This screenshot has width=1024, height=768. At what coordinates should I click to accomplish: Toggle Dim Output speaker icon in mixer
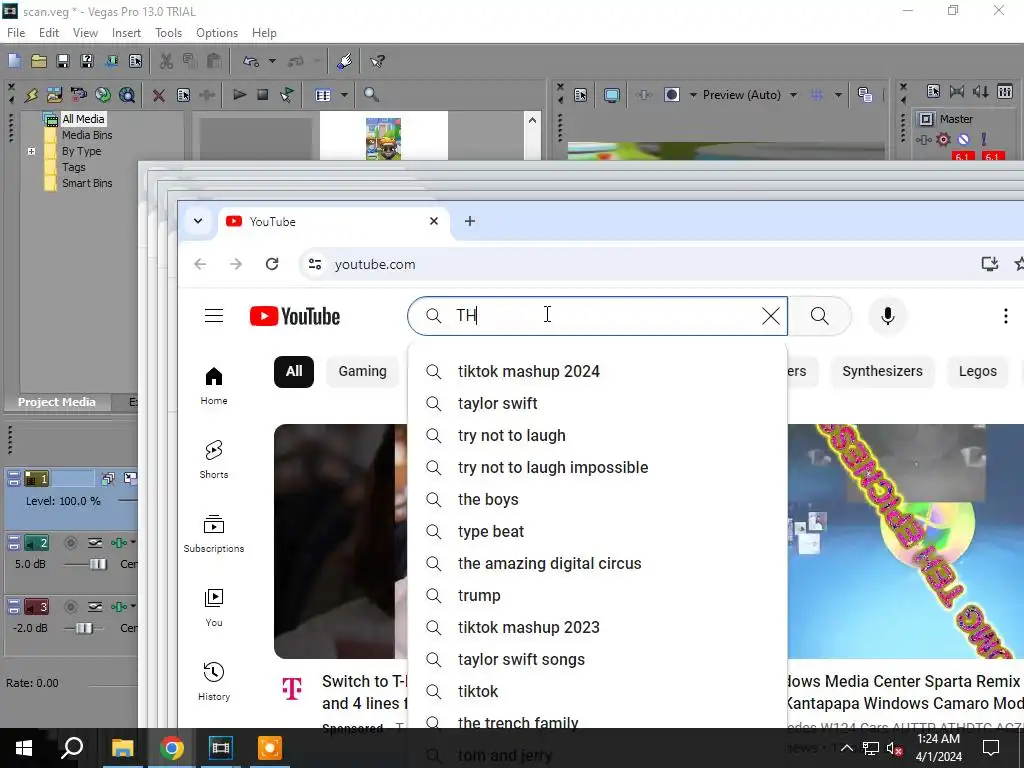point(981,91)
